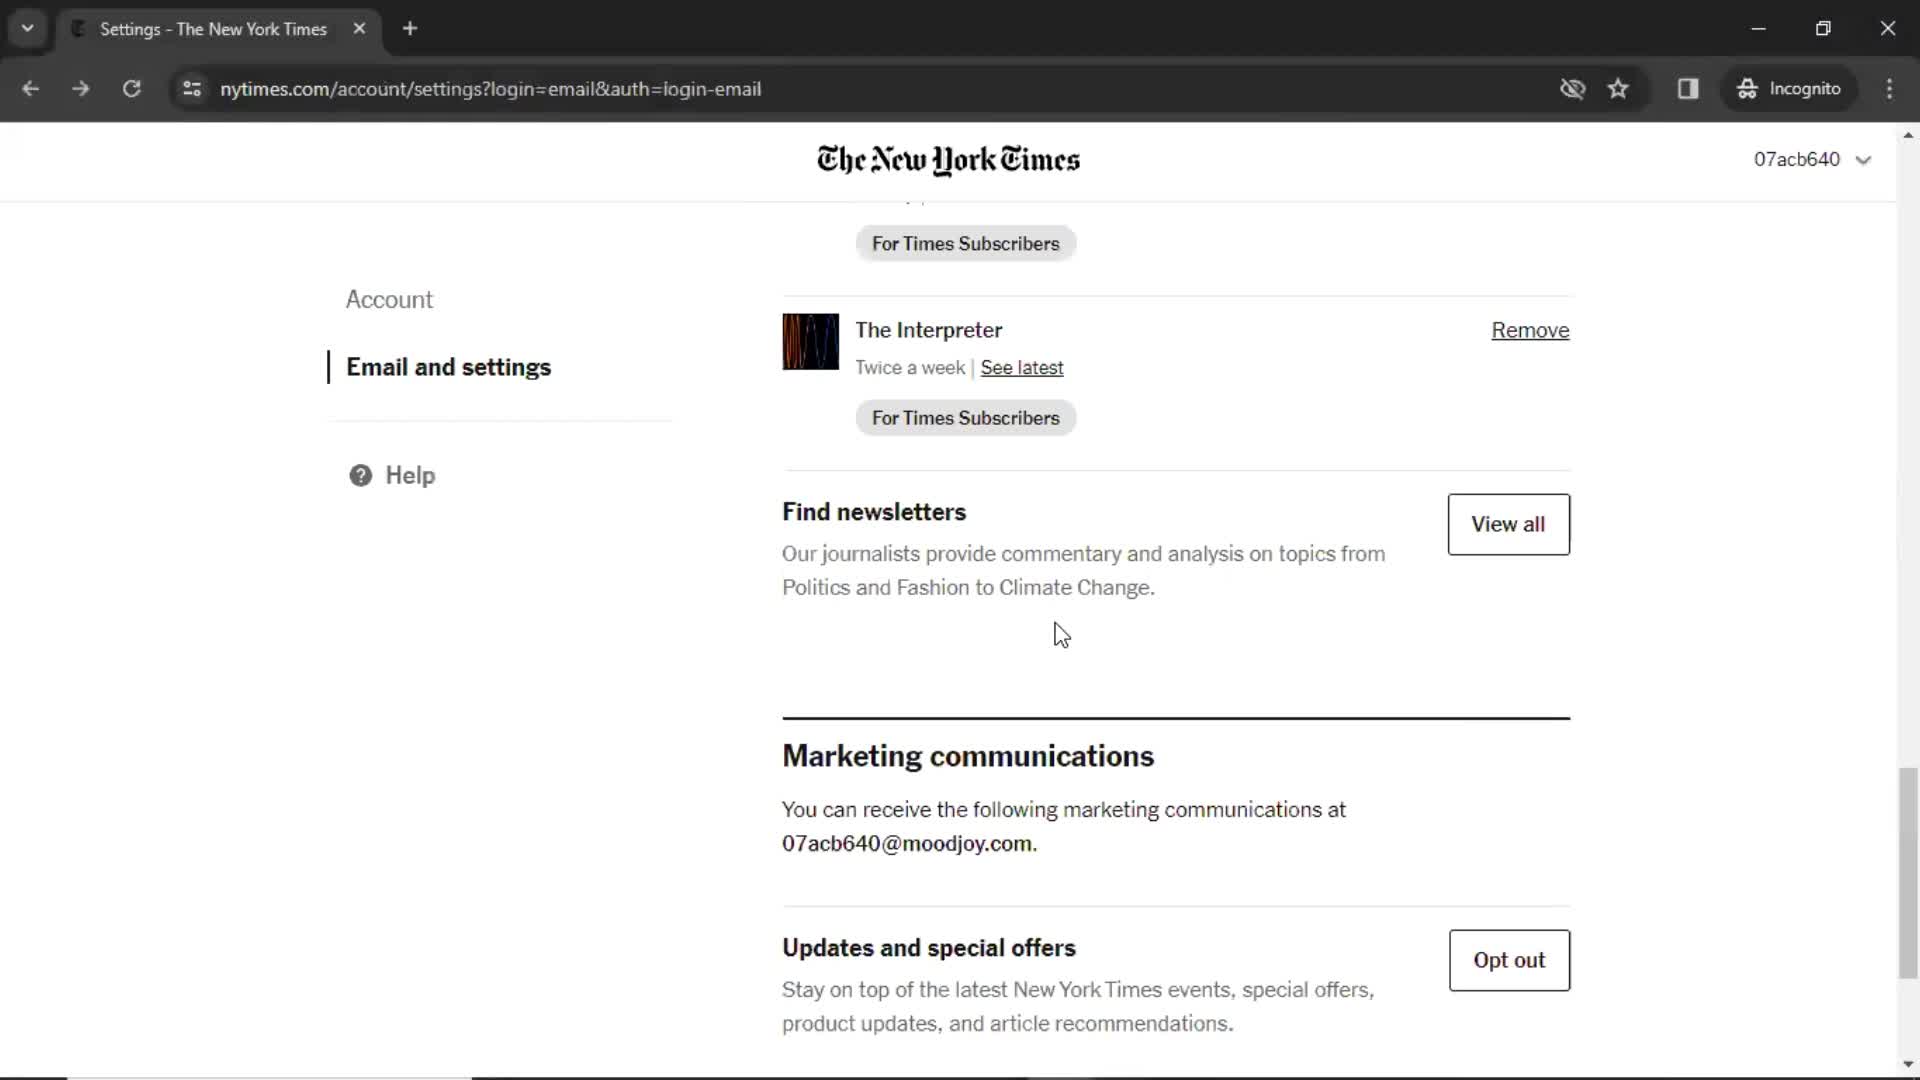Expand the browser tab list dropdown

(x=28, y=29)
